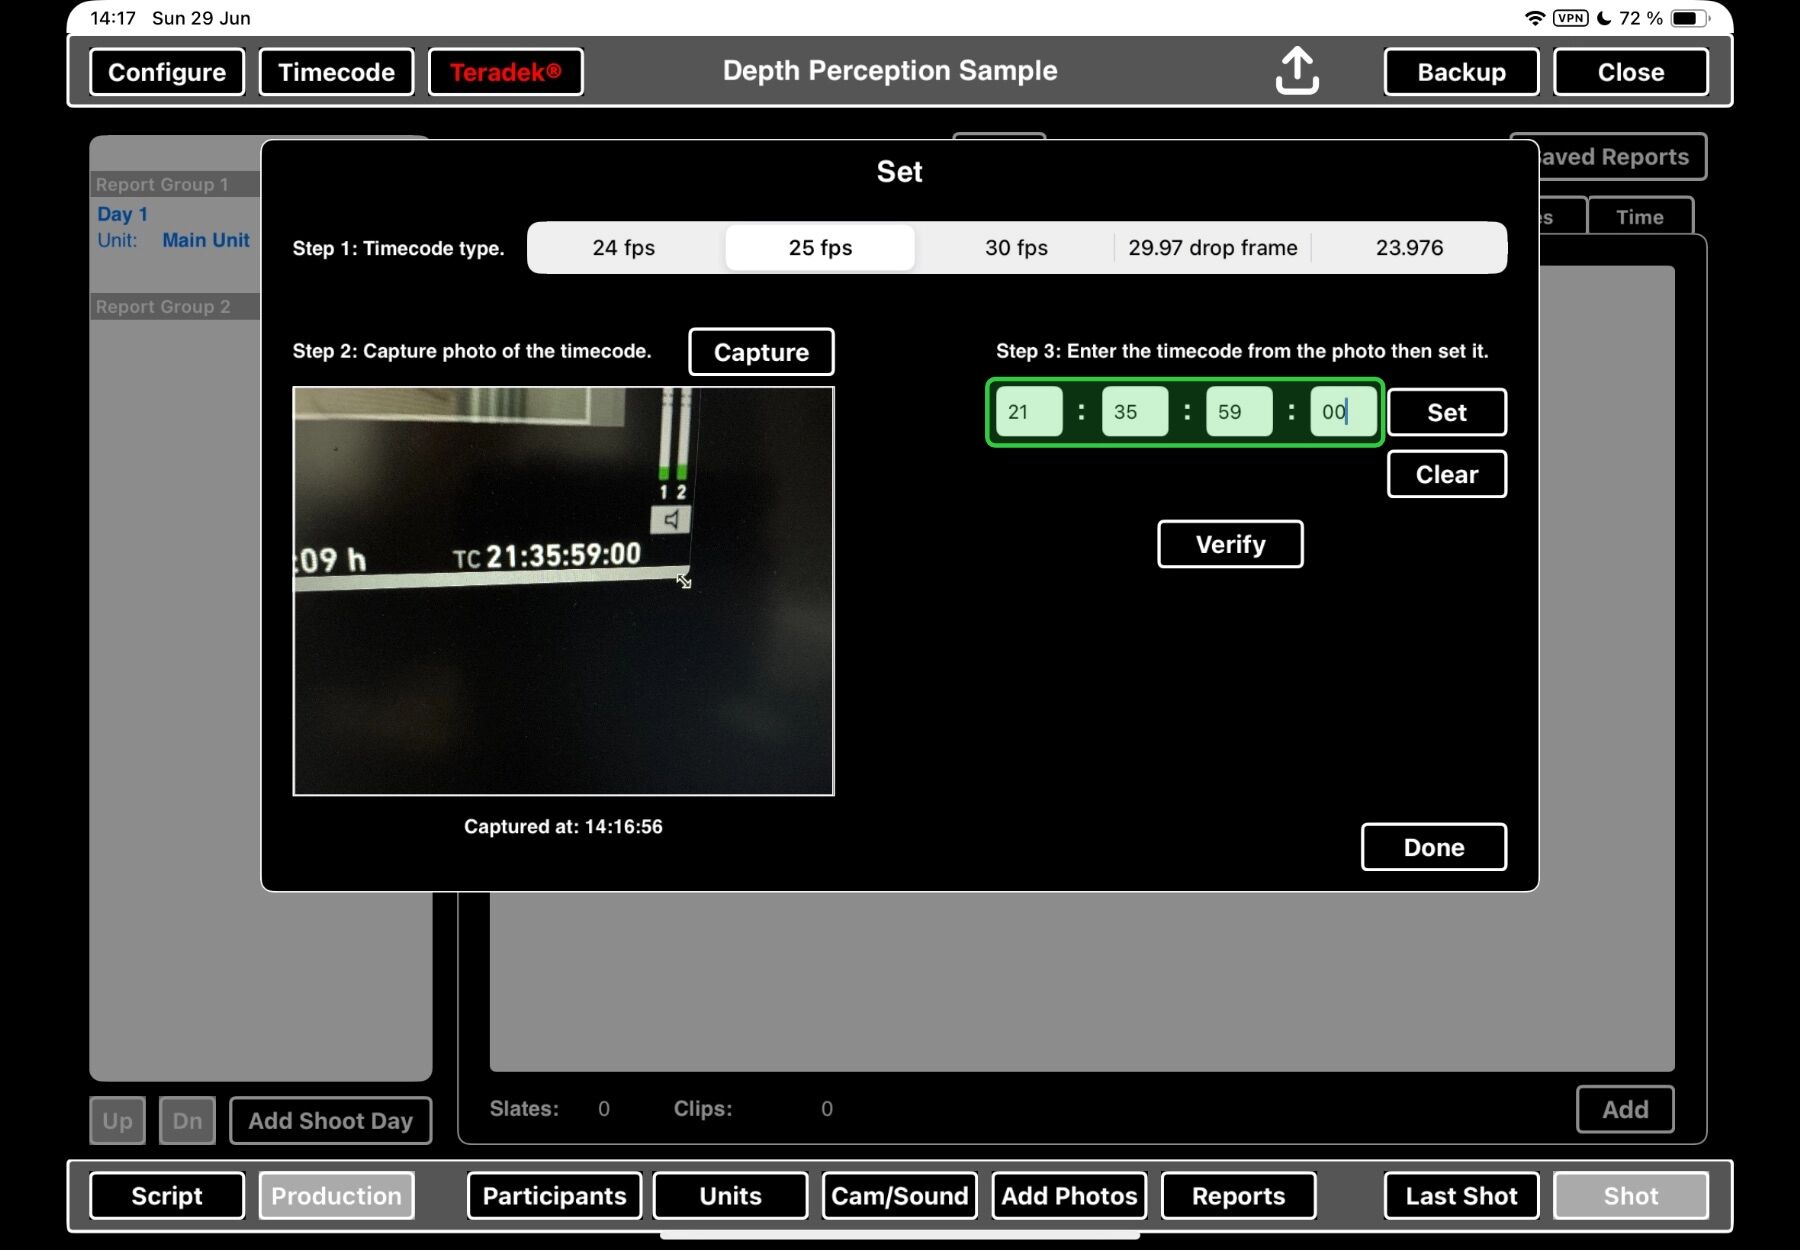Tap the battery icon in the status bar
Image resolution: width=1800 pixels, height=1250 pixels.
pyautogui.click(x=1690, y=18)
